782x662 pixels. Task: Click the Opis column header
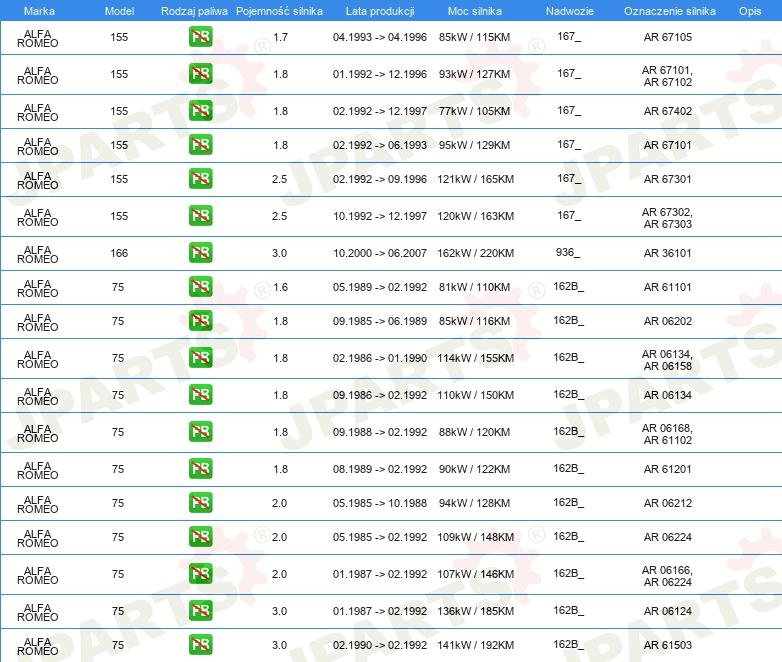pyautogui.click(x=750, y=11)
